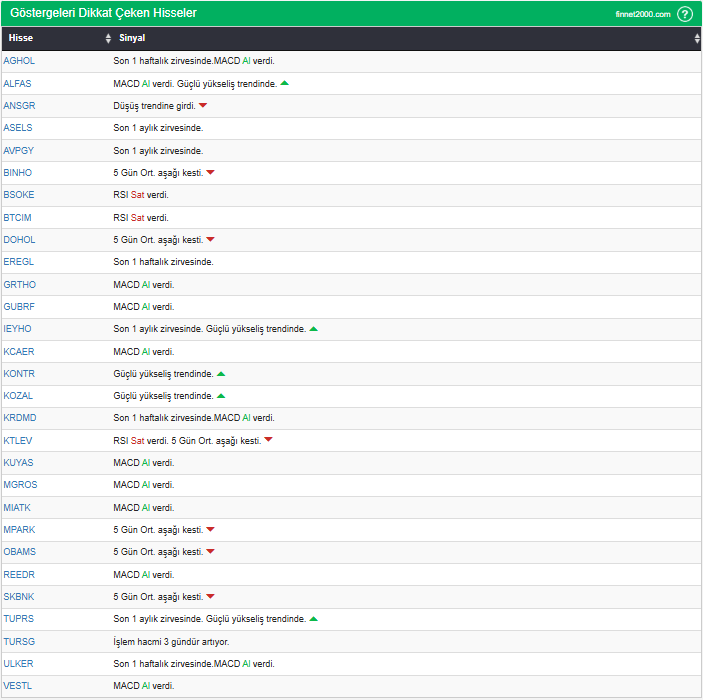This screenshot has height=700, width=703.
Task: Select the EREGL stock symbol
Action: click(18, 262)
